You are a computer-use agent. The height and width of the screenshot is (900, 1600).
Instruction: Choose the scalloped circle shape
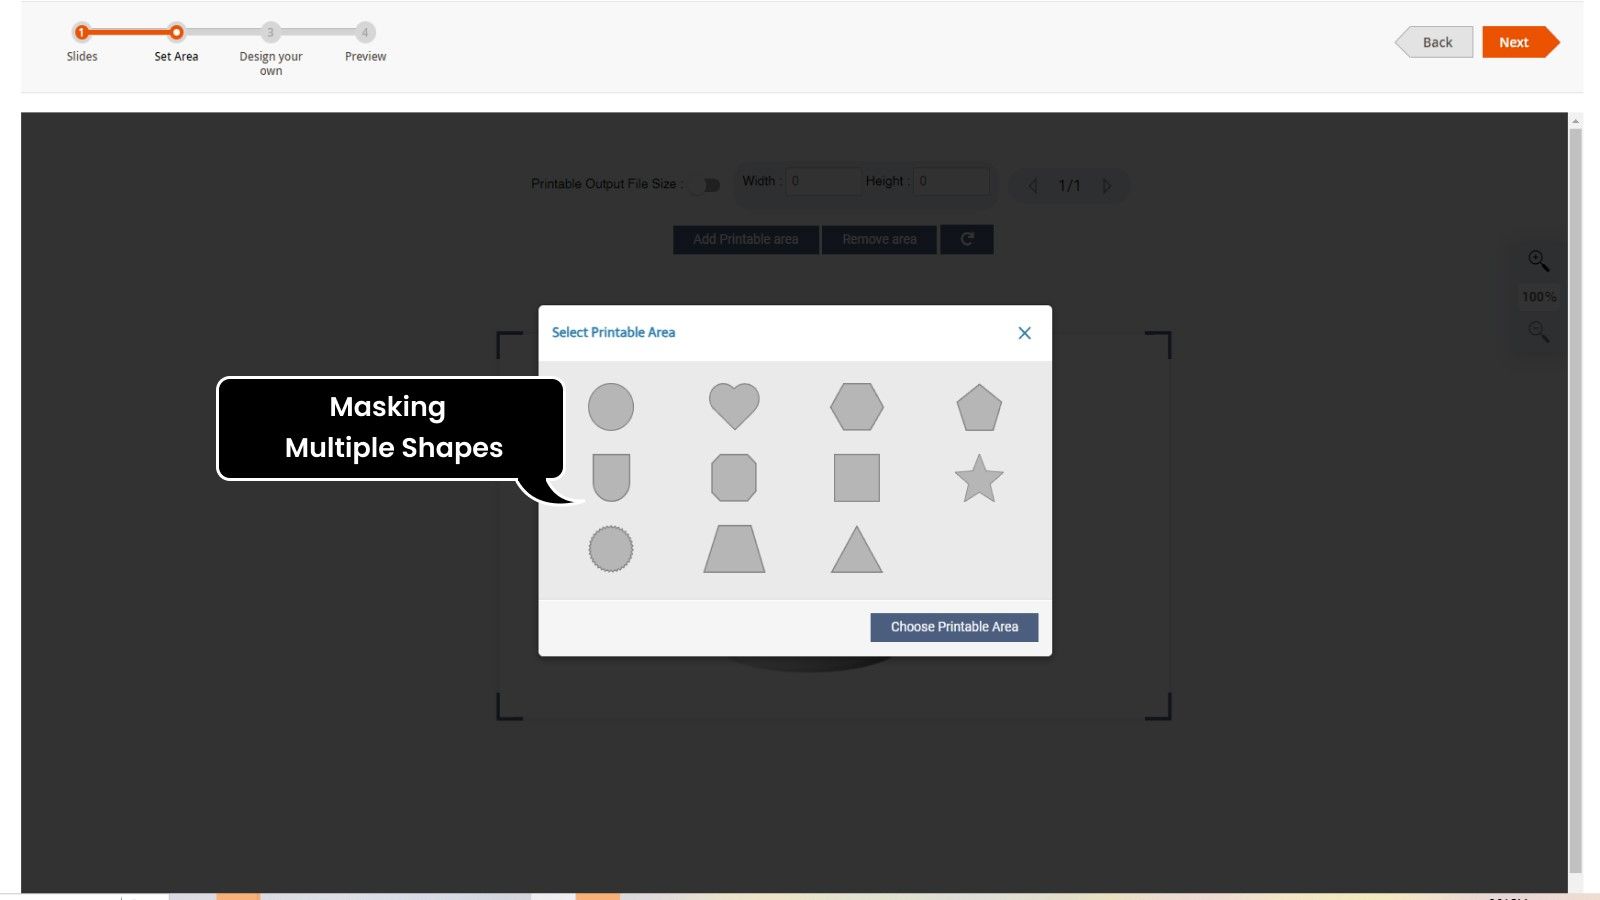click(611, 549)
